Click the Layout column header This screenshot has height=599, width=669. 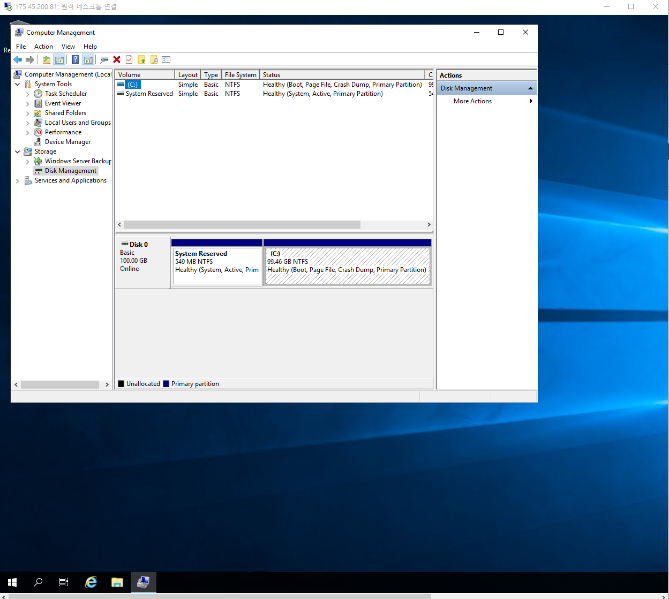188,75
